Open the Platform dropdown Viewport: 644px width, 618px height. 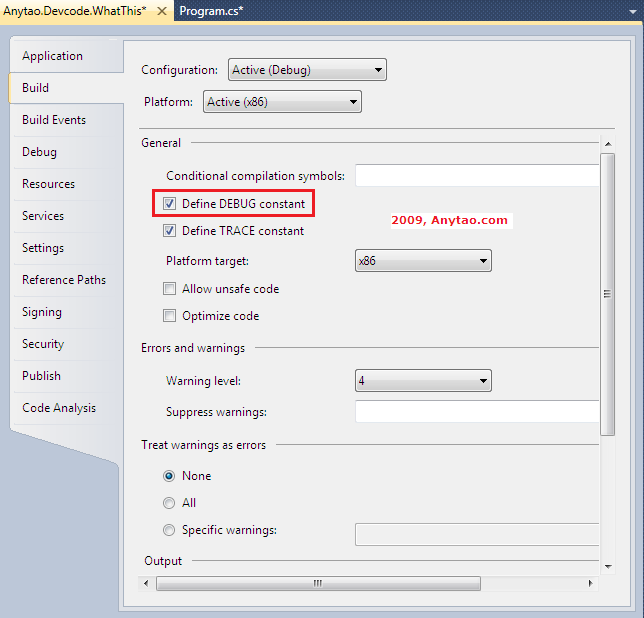coord(282,102)
